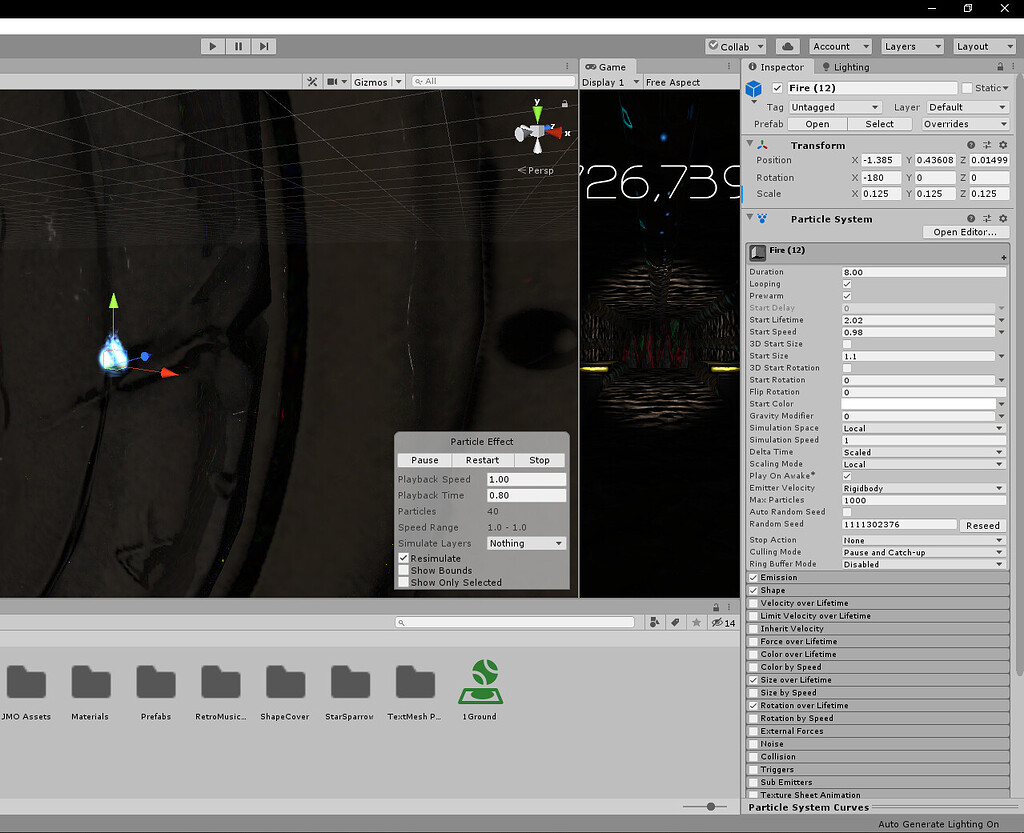The height and width of the screenshot is (833, 1024).
Task: Click the Particle System settings gear icon
Action: click(x=1003, y=218)
